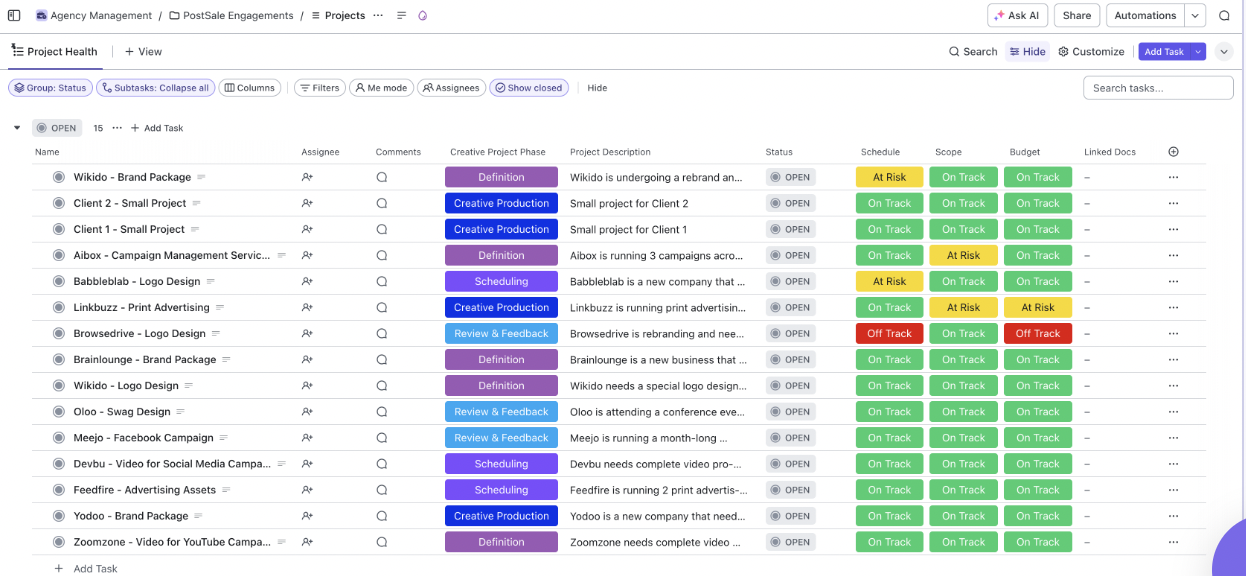
Task: Expand the Automations dropdown arrow
Action: (1195, 15)
